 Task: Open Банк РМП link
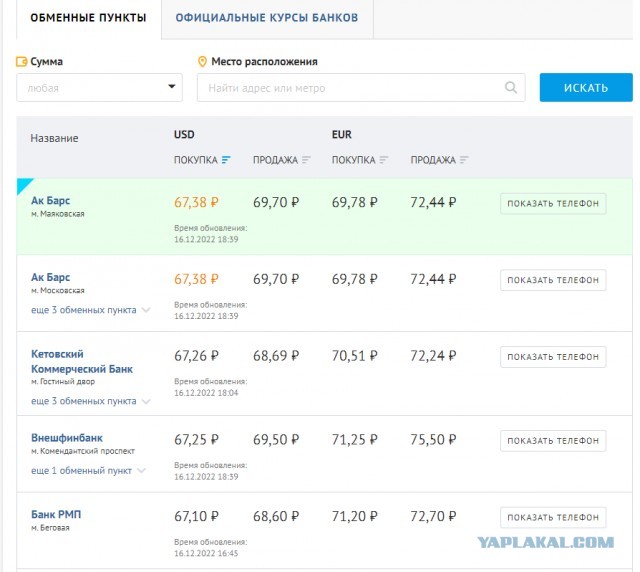pyautogui.click(x=56, y=514)
